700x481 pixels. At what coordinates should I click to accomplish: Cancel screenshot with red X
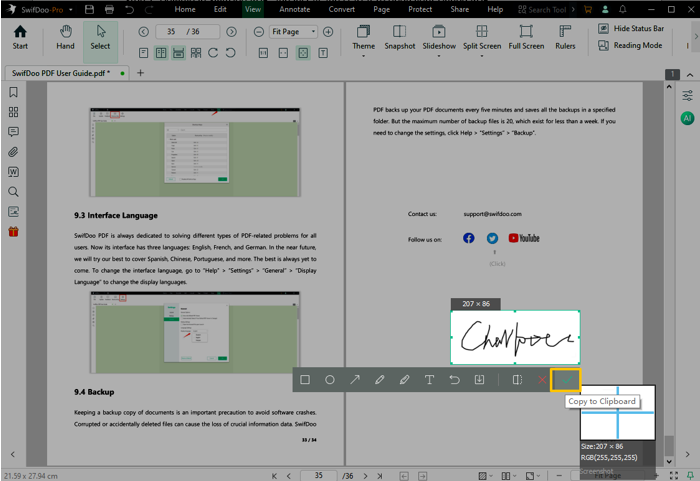point(542,380)
